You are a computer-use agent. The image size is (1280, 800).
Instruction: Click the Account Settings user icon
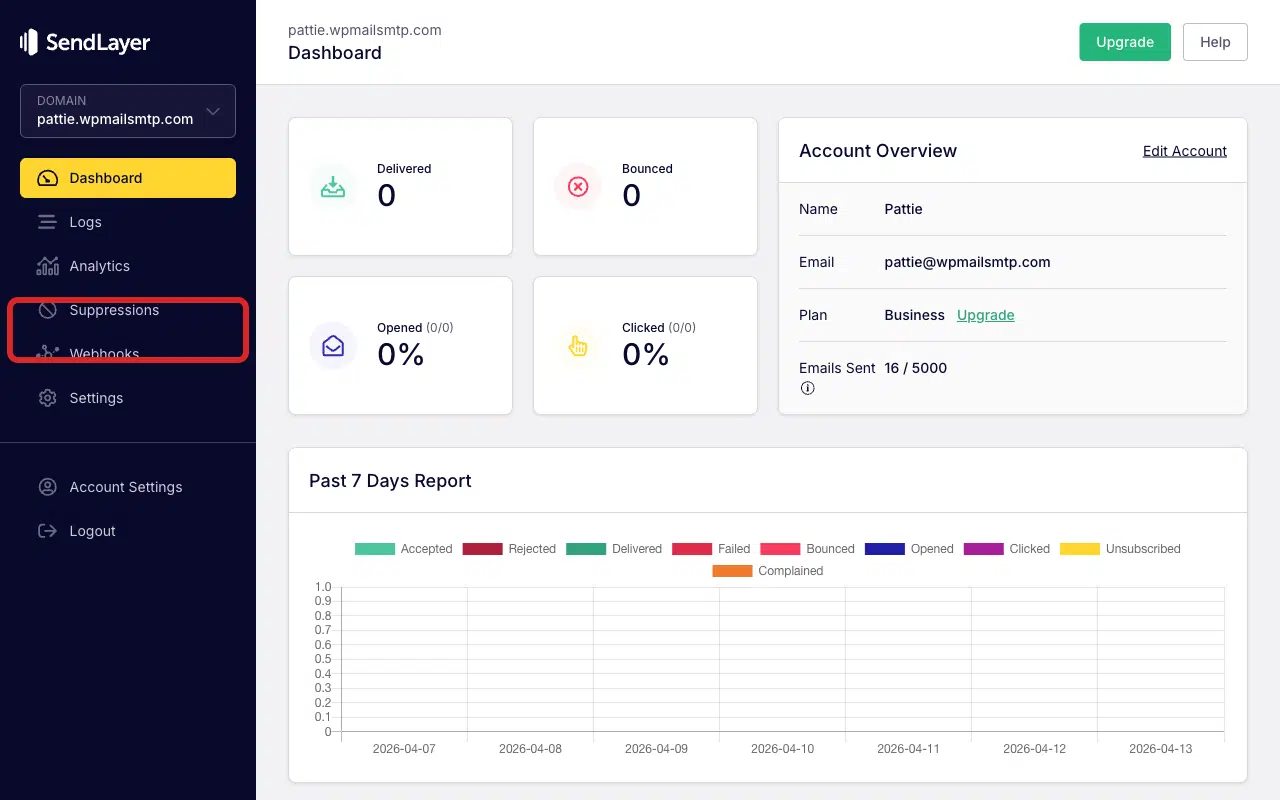[47, 487]
